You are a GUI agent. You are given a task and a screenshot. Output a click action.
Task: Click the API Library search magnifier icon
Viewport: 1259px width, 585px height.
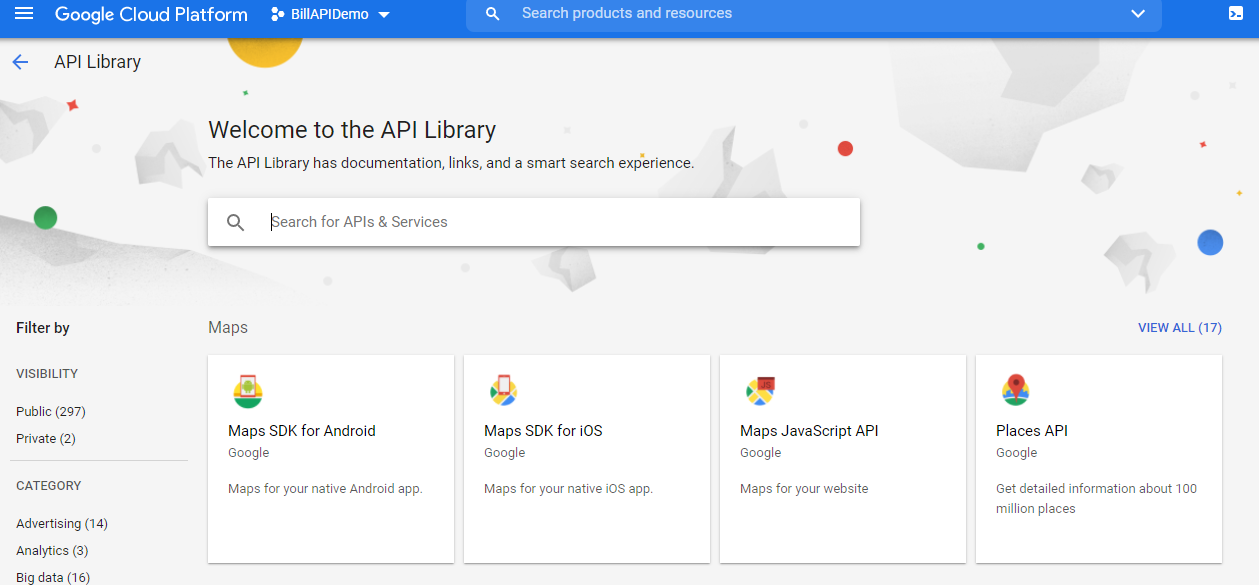click(236, 222)
